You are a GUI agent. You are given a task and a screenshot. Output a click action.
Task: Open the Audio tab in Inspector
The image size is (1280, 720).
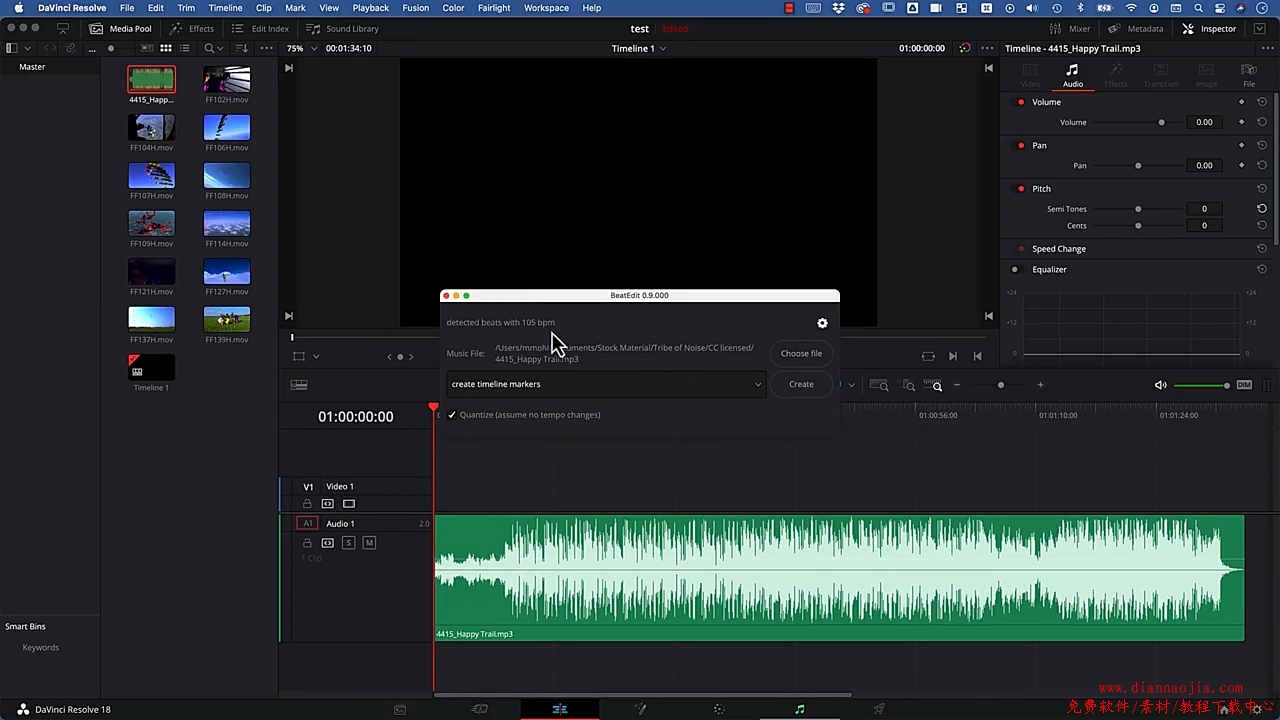tap(1072, 75)
